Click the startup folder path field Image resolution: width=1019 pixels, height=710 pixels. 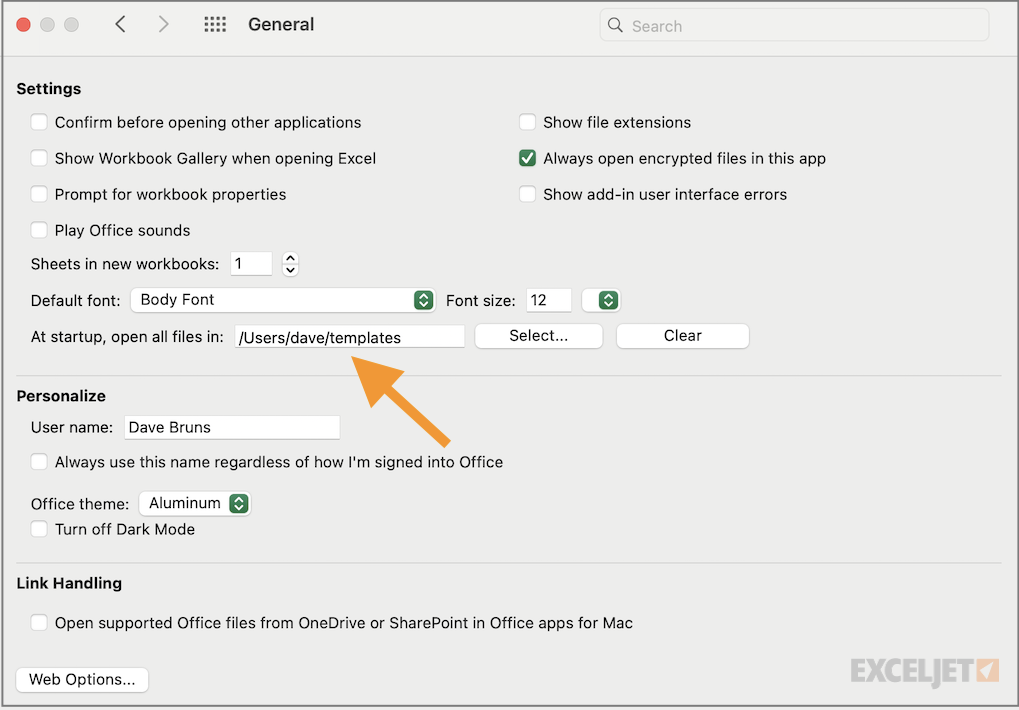tap(350, 336)
